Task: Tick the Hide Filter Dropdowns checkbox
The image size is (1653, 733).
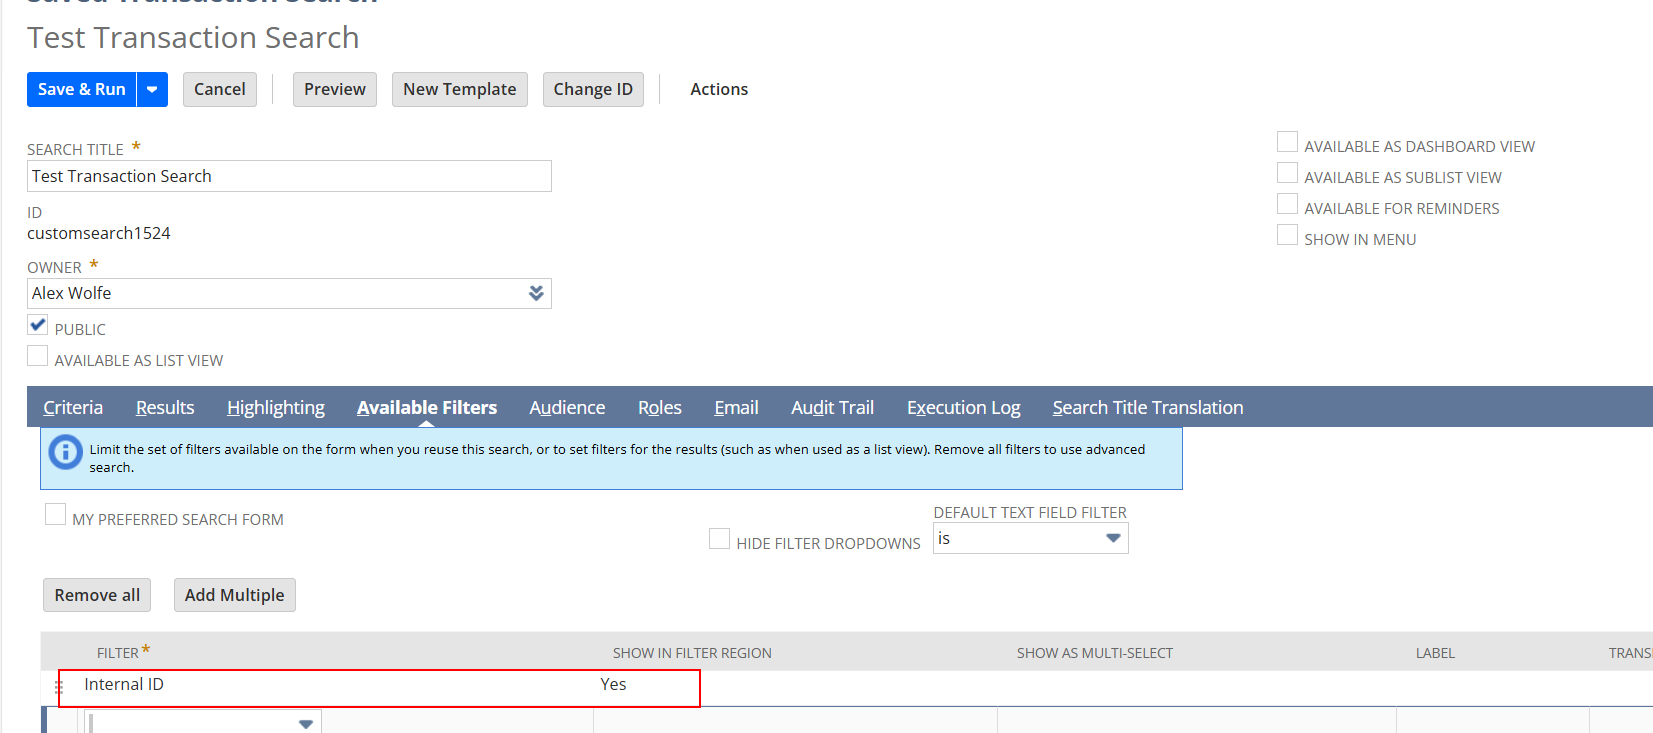Action: [x=719, y=539]
